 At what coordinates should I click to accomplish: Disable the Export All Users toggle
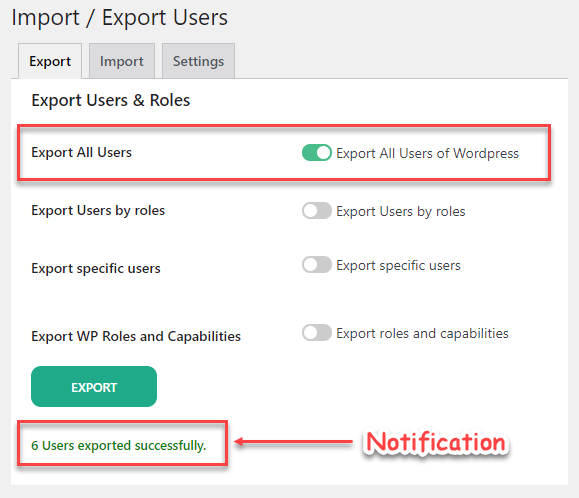[x=316, y=153]
